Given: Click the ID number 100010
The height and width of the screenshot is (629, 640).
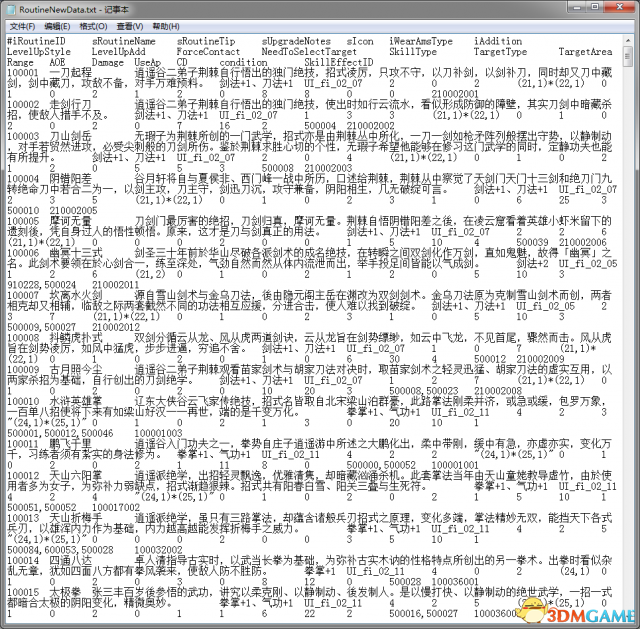Looking at the screenshot, I should click(x=23, y=402).
